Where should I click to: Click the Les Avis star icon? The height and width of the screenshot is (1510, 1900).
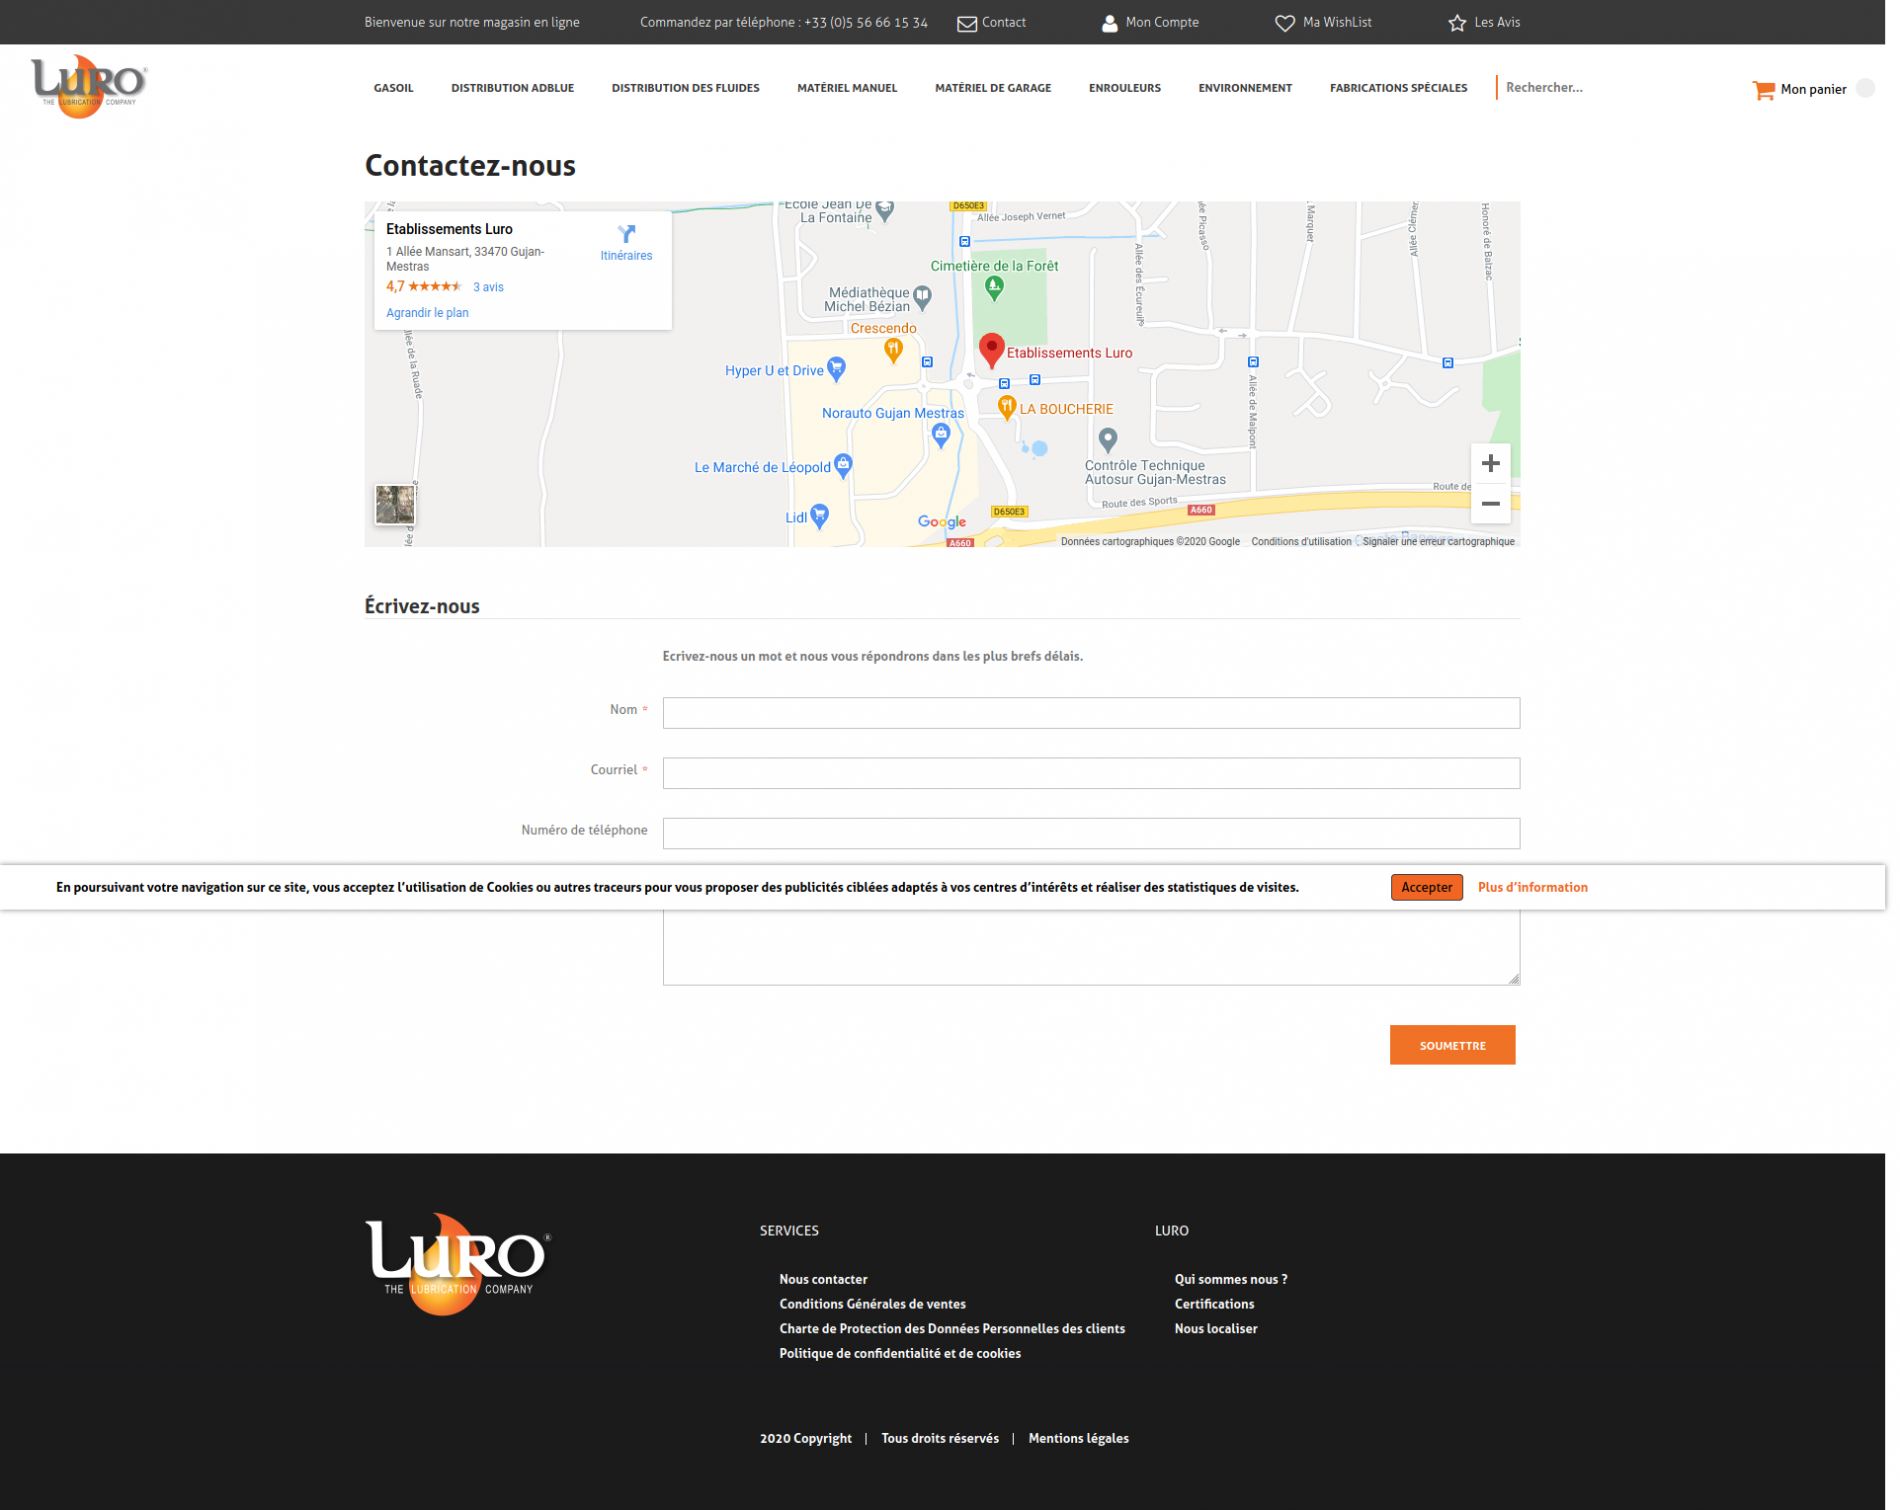(1457, 23)
